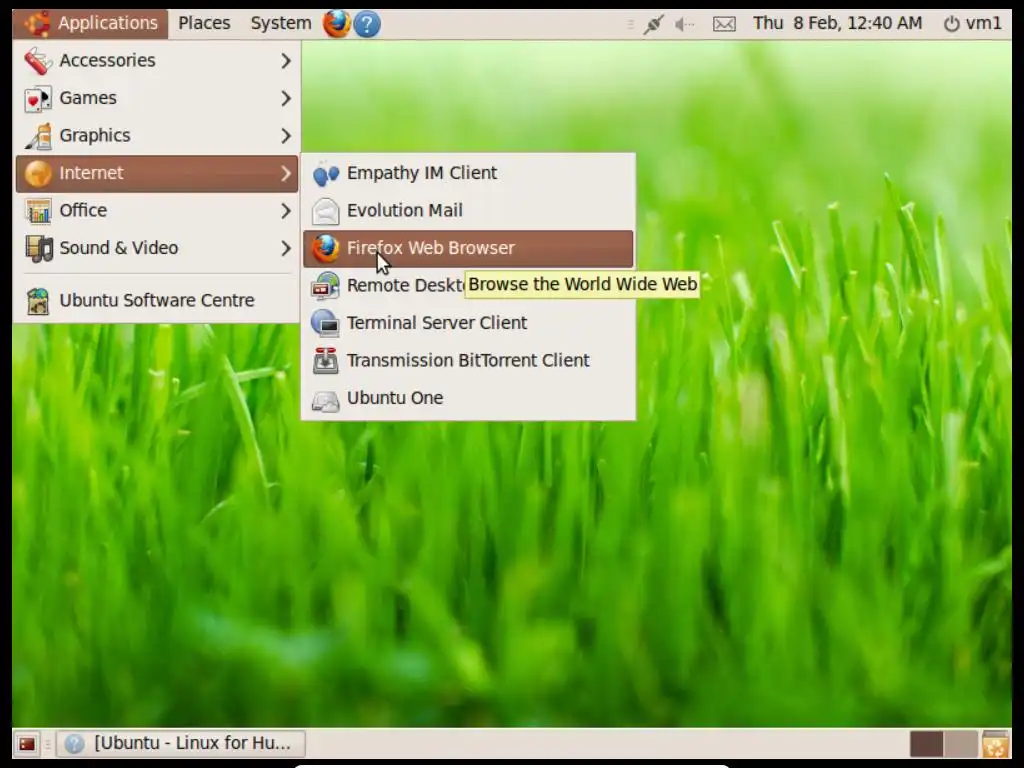The width and height of the screenshot is (1024, 768).
Task: Select Internet menu entry
Action: pos(157,174)
